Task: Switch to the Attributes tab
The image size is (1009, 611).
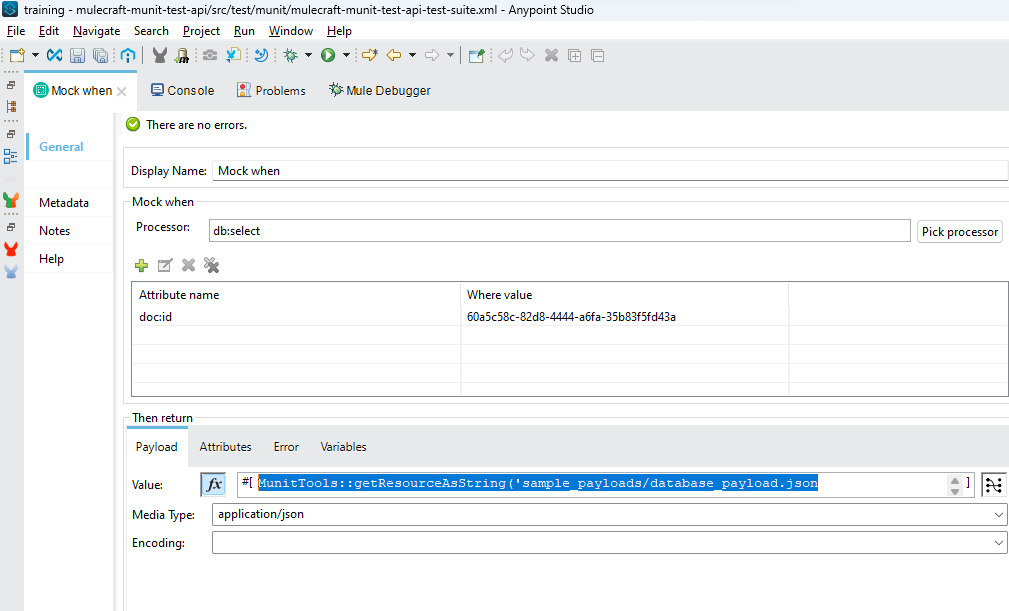Action: (225, 447)
